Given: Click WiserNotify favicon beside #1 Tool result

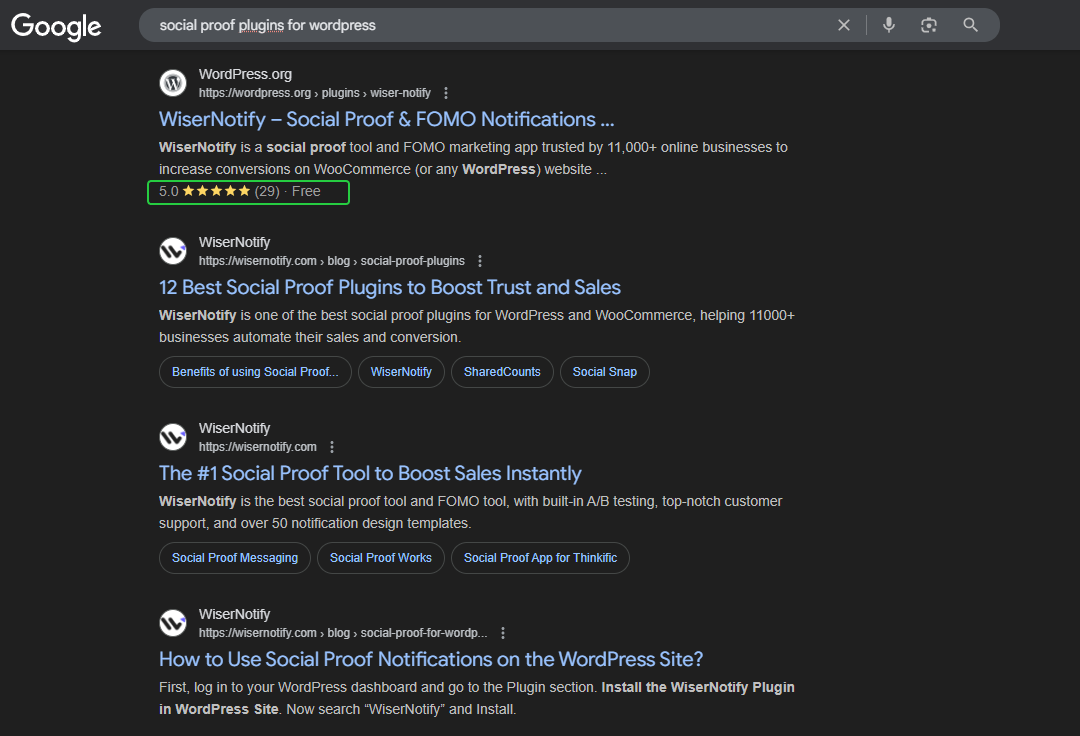Looking at the screenshot, I should coord(173,437).
